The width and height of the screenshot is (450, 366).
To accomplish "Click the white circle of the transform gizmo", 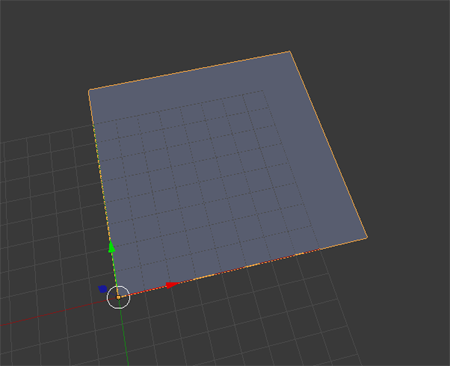I will [118, 297].
